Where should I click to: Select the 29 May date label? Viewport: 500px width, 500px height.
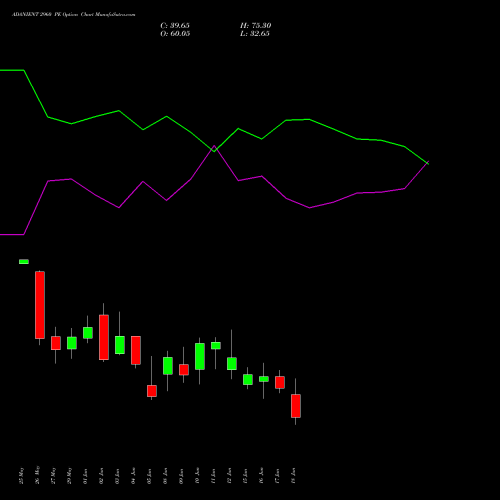70,476
